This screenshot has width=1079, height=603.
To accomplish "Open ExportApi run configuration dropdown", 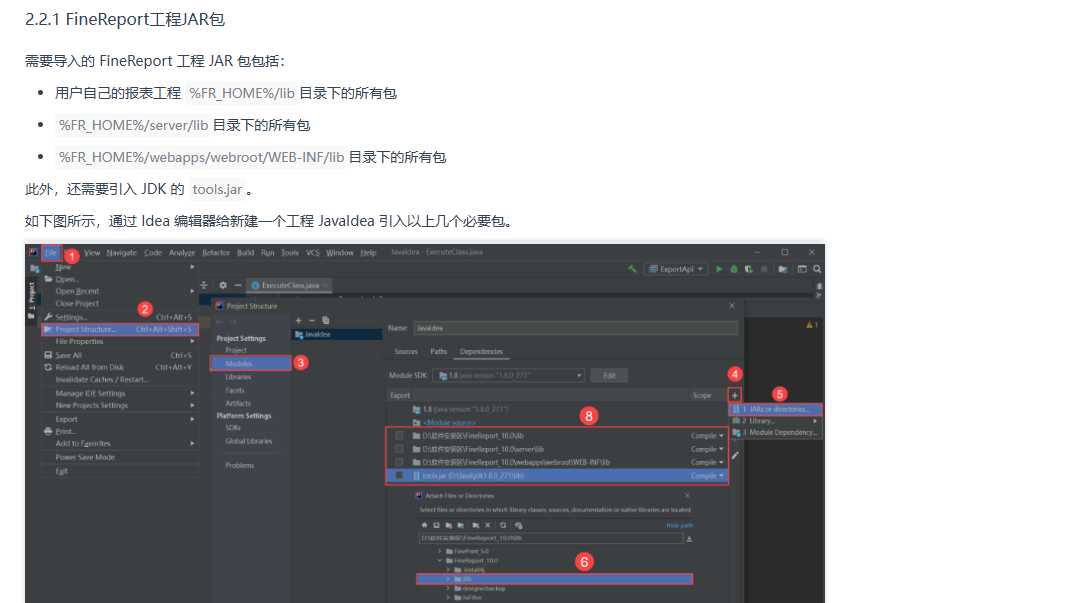I will (x=676, y=269).
